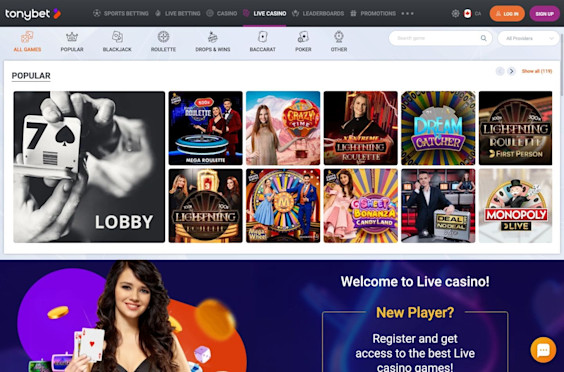
Task: Launch Mega Wheel game
Action: coord(283,206)
